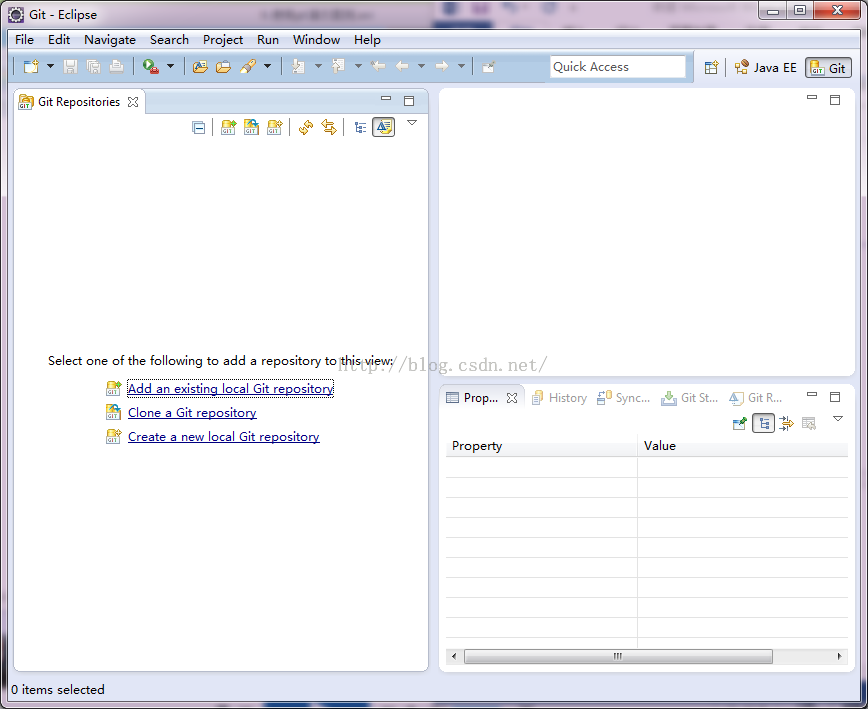Open the Run menu
868x709 pixels.
268,40
